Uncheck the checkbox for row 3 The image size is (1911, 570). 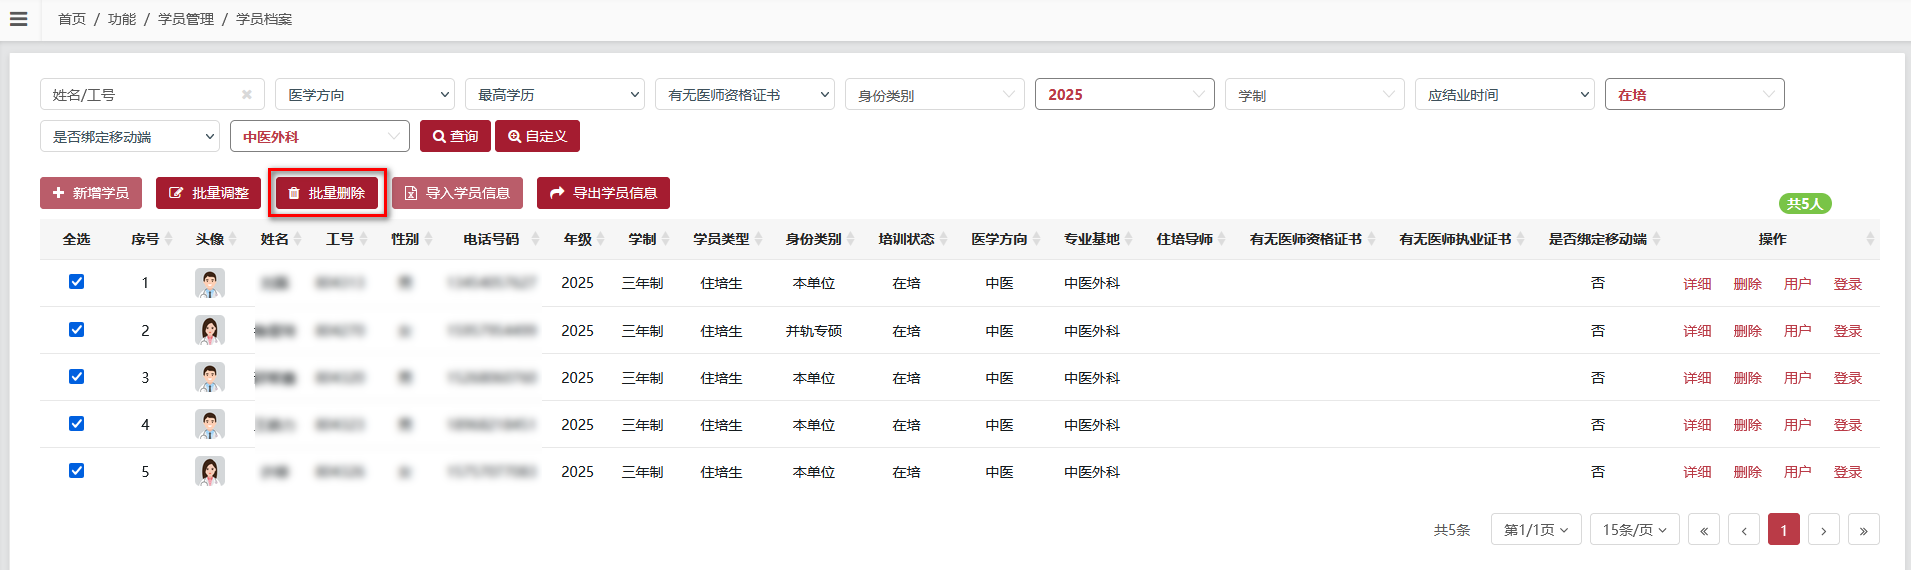(x=76, y=377)
